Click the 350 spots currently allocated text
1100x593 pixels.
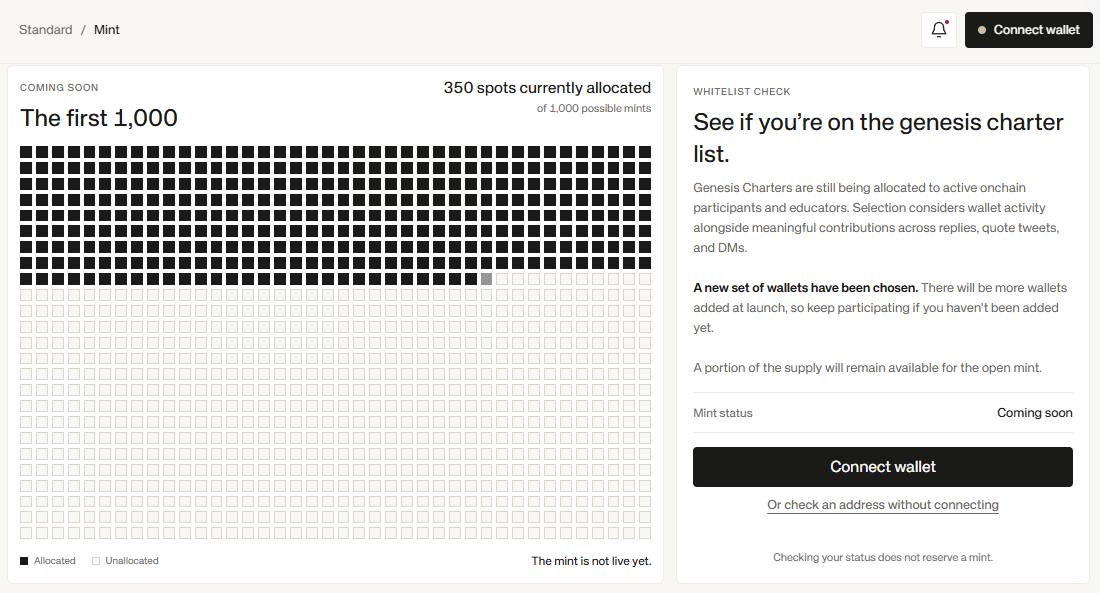click(x=547, y=88)
